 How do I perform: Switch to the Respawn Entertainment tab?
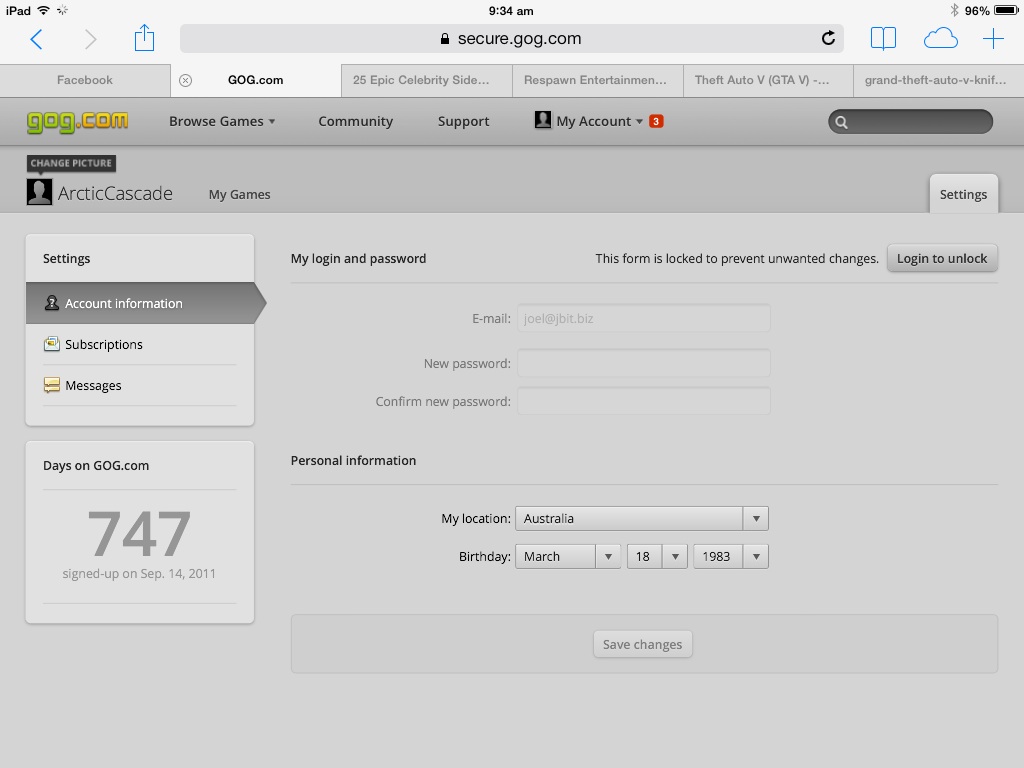point(598,80)
